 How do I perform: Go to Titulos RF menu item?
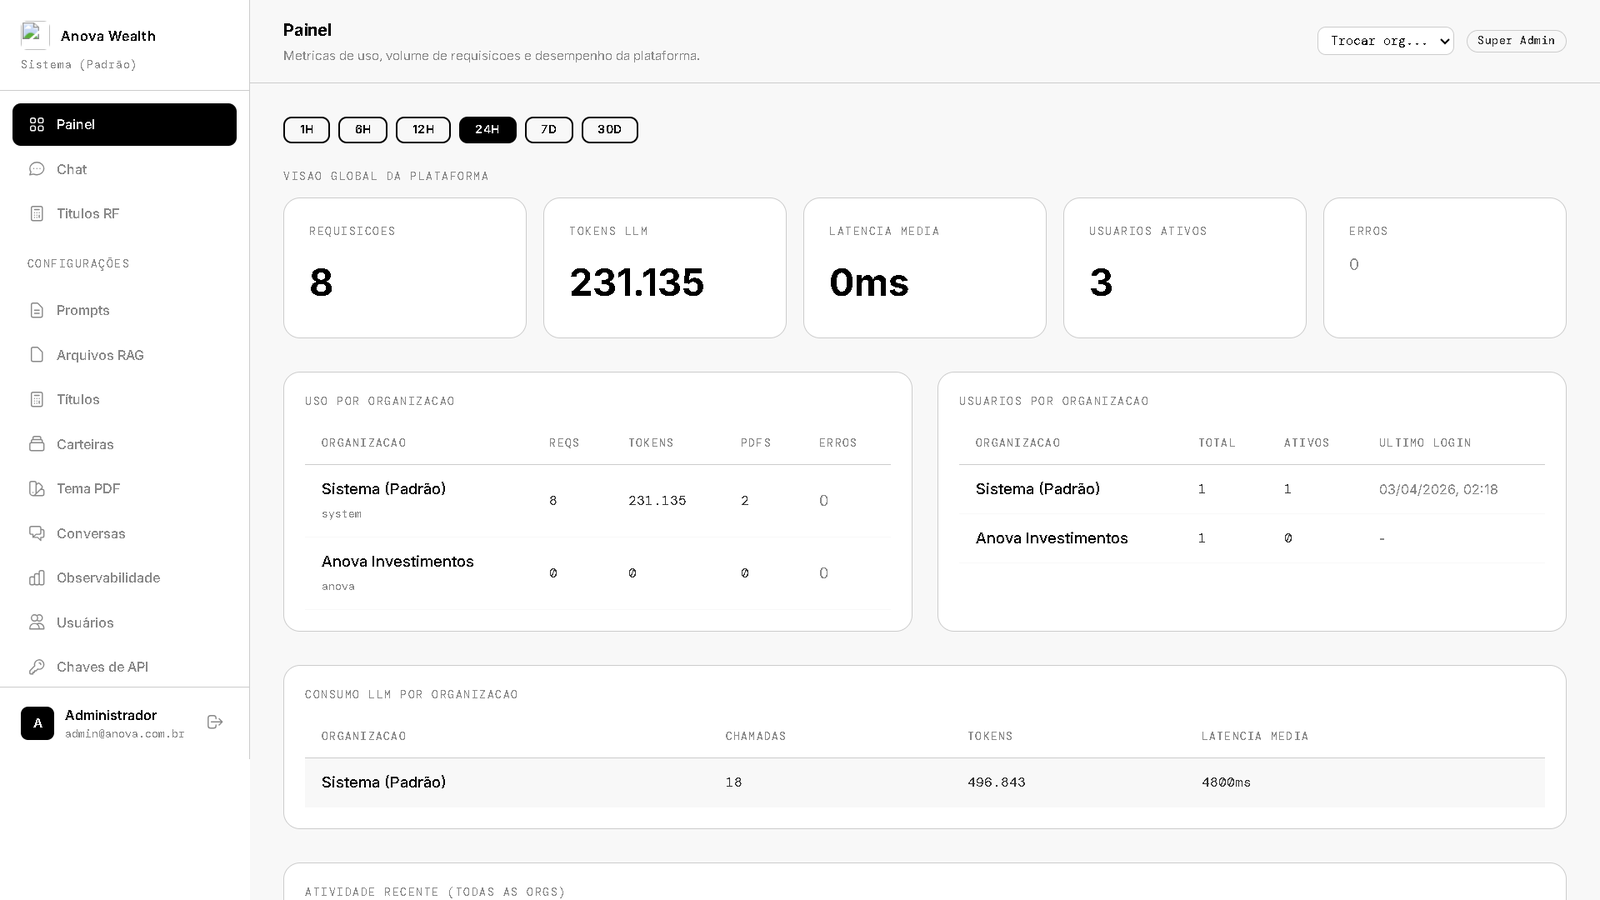pyautogui.click(x=87, y=214)
